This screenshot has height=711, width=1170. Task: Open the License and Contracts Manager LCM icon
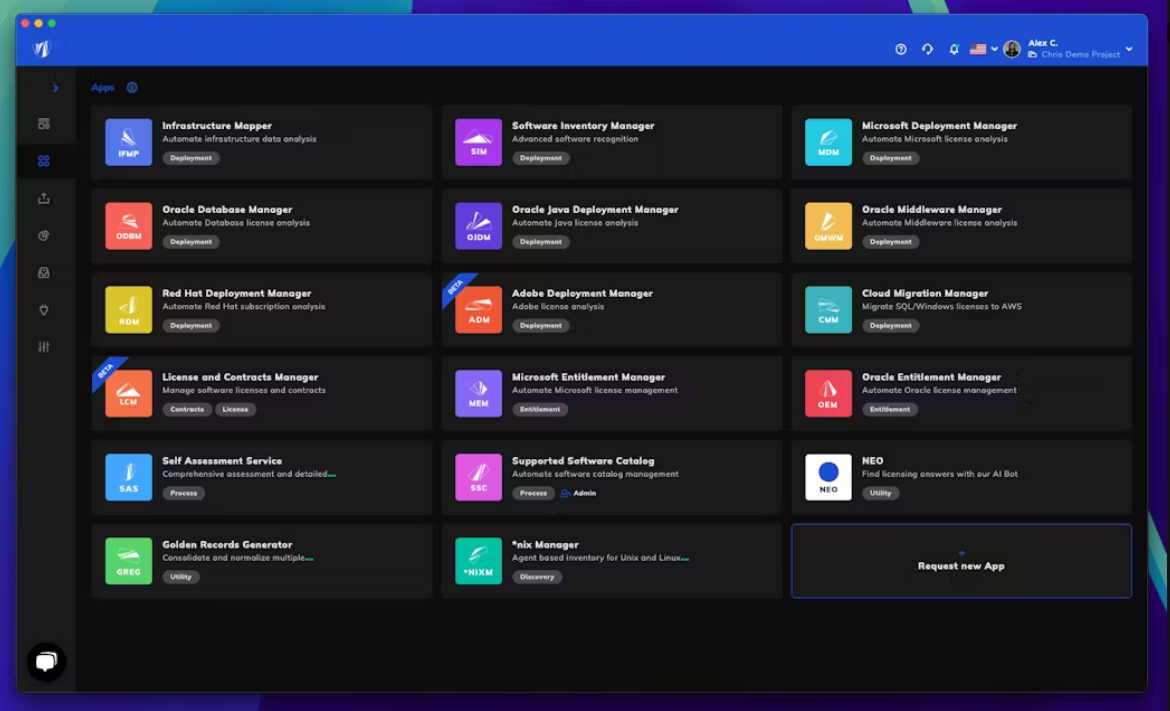128,393
